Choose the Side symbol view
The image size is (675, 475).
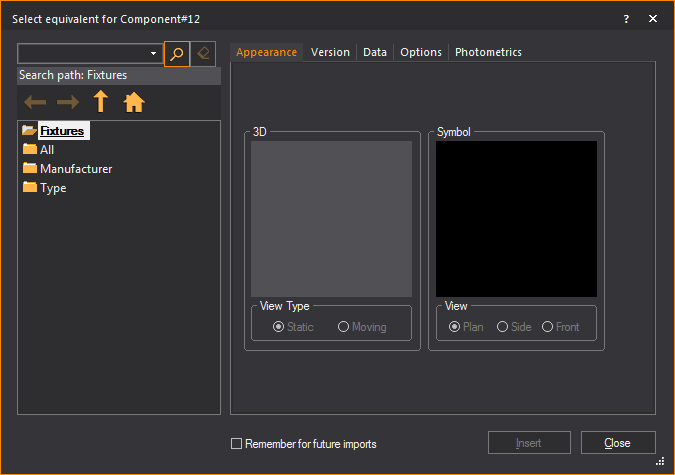pyautogui.click(x=501, y=327)
